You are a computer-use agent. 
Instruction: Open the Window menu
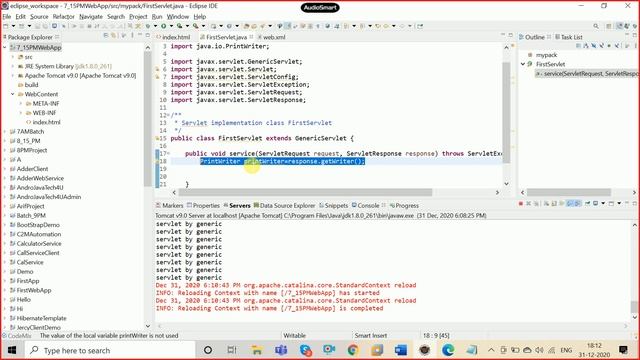click(x=178, y=17)
